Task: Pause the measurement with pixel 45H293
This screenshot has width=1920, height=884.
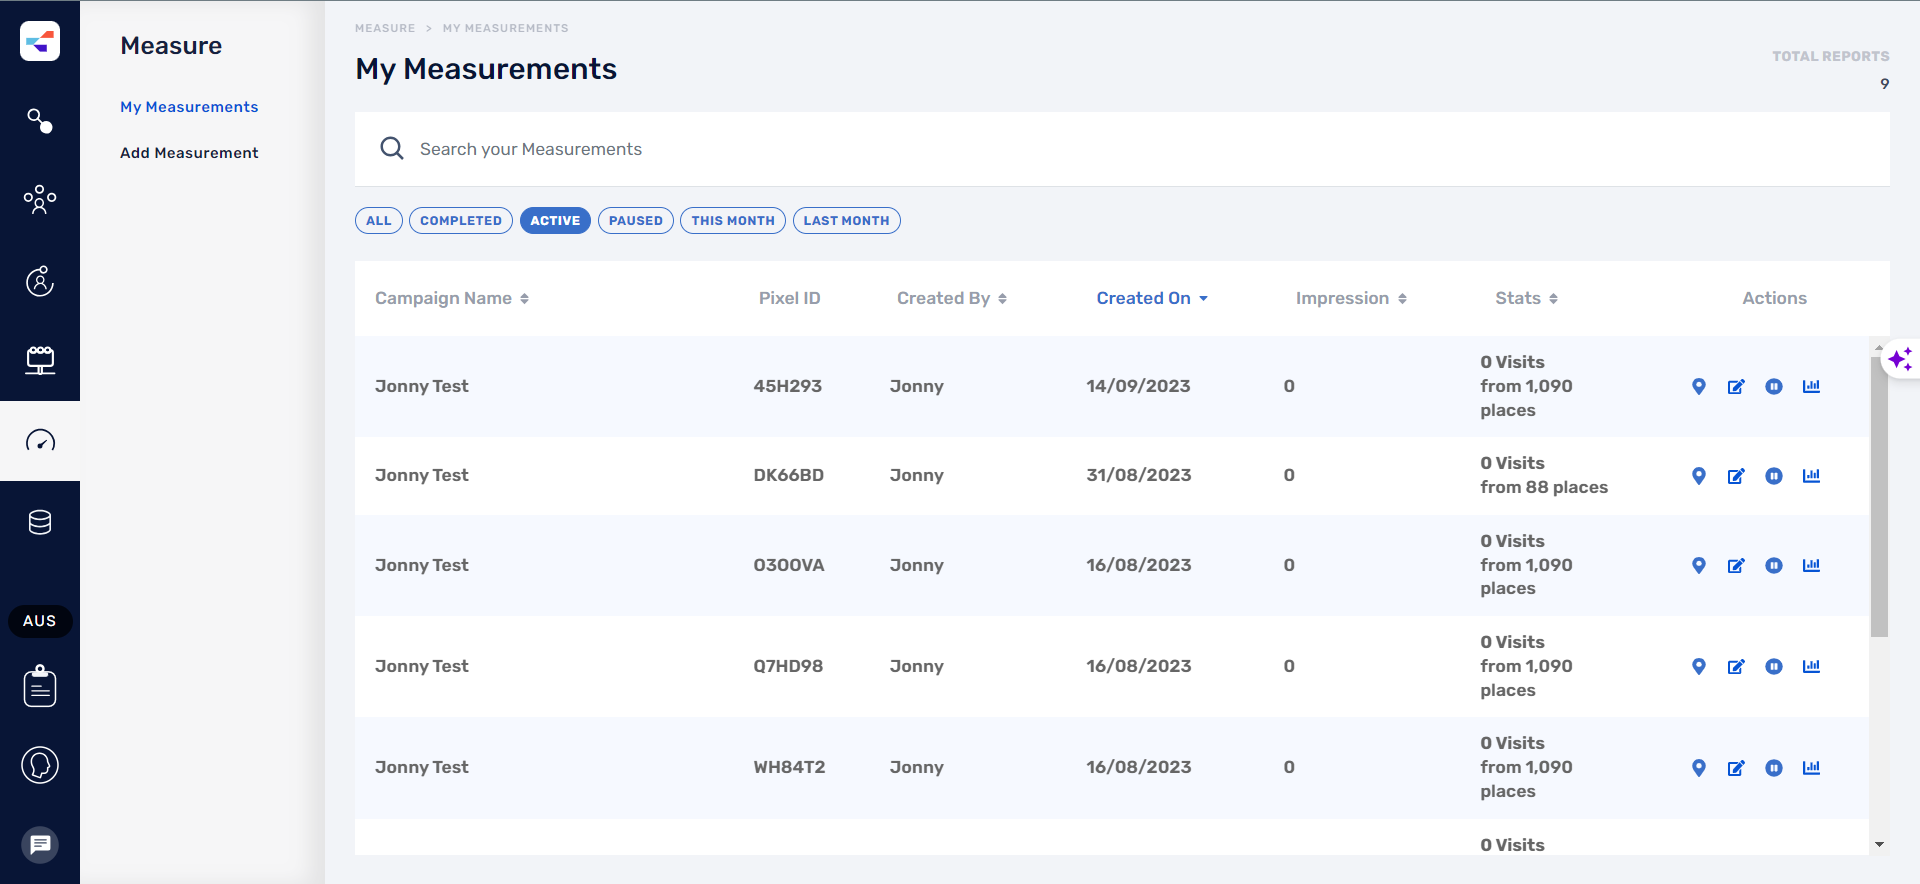Action: coord(1774,387)
